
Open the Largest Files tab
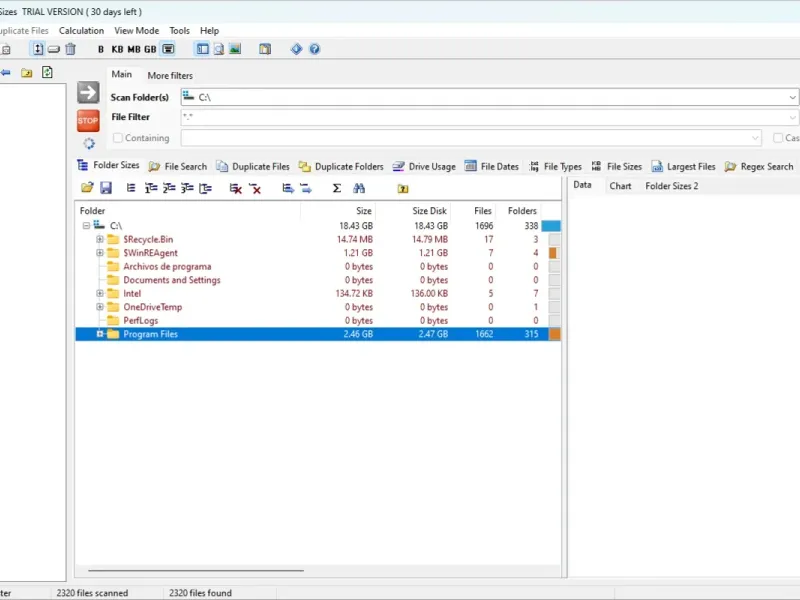(684, 166)
